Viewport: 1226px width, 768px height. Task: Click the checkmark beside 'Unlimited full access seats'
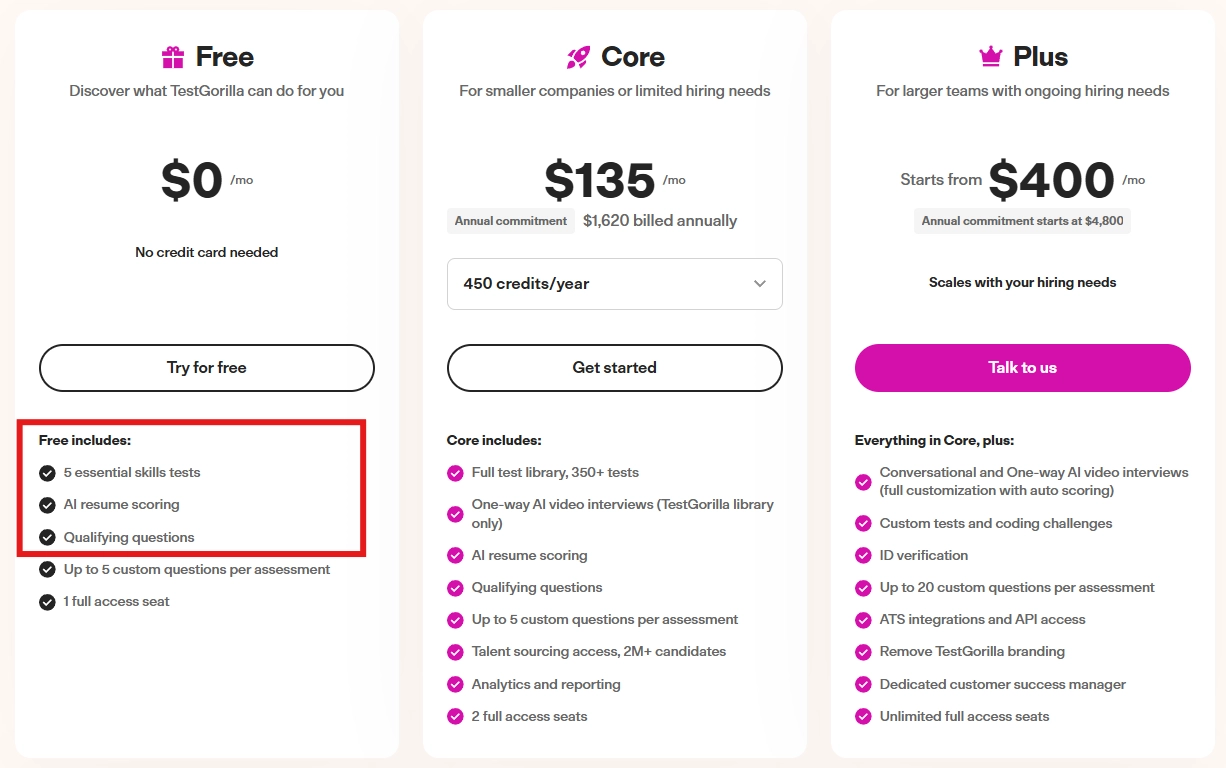pos(864,716)
